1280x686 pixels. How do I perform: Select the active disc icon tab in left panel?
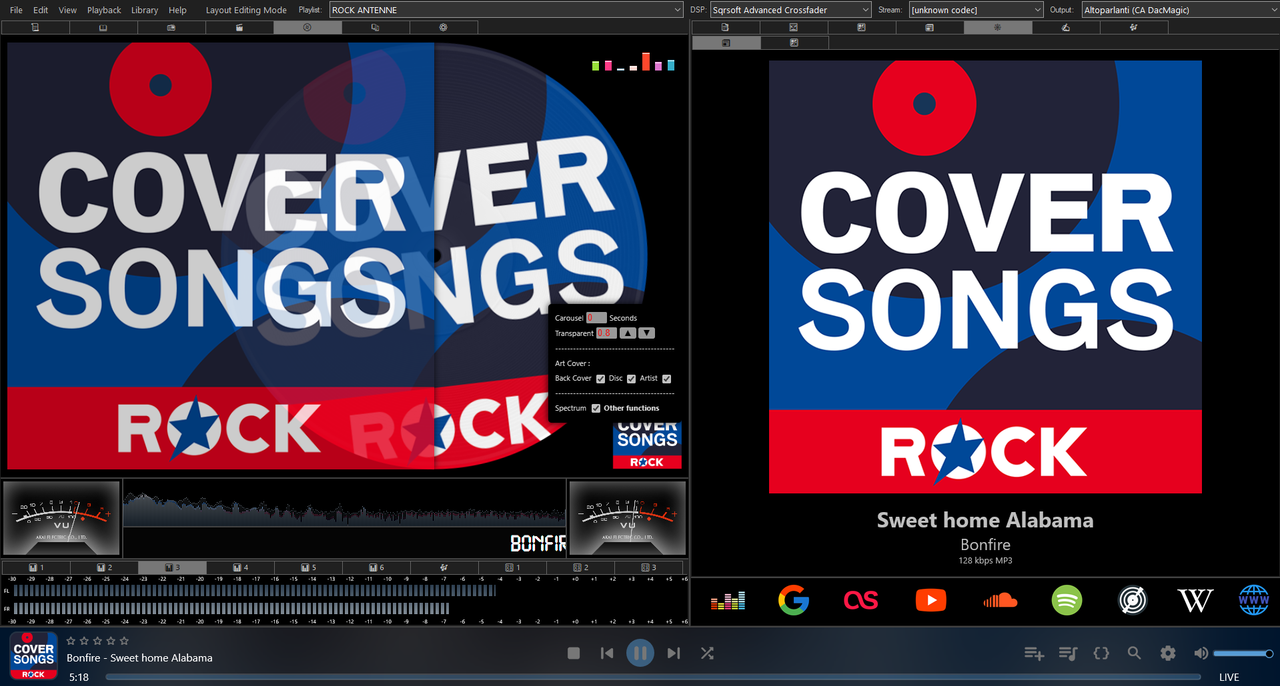click(x=307, y=28)
